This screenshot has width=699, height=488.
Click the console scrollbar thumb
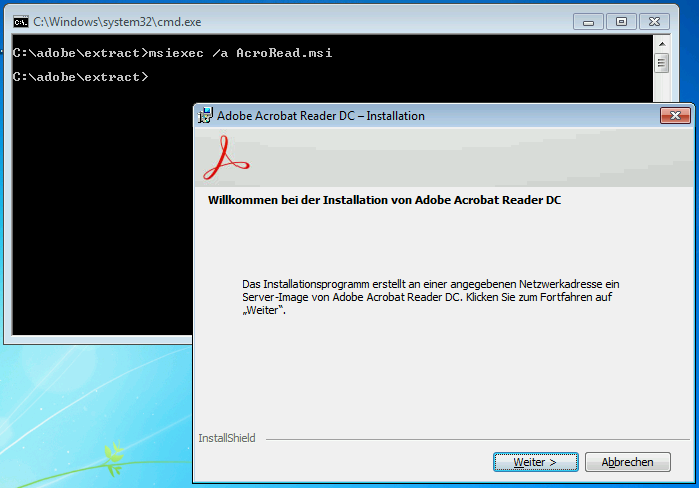[662, 63]
